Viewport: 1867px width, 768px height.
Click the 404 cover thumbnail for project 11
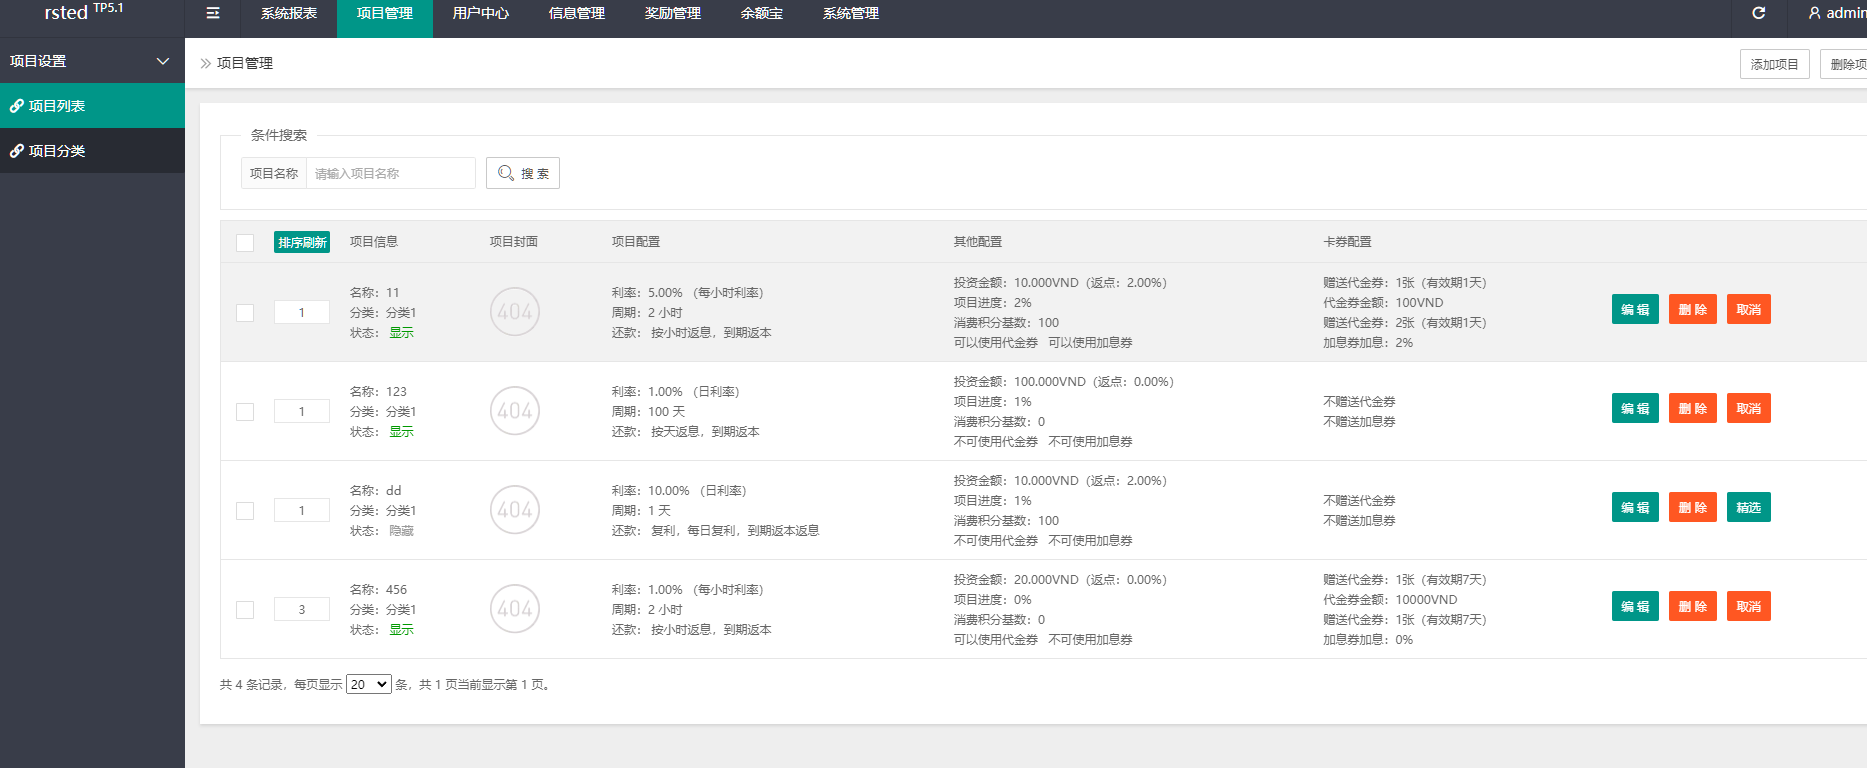point(515,312)
